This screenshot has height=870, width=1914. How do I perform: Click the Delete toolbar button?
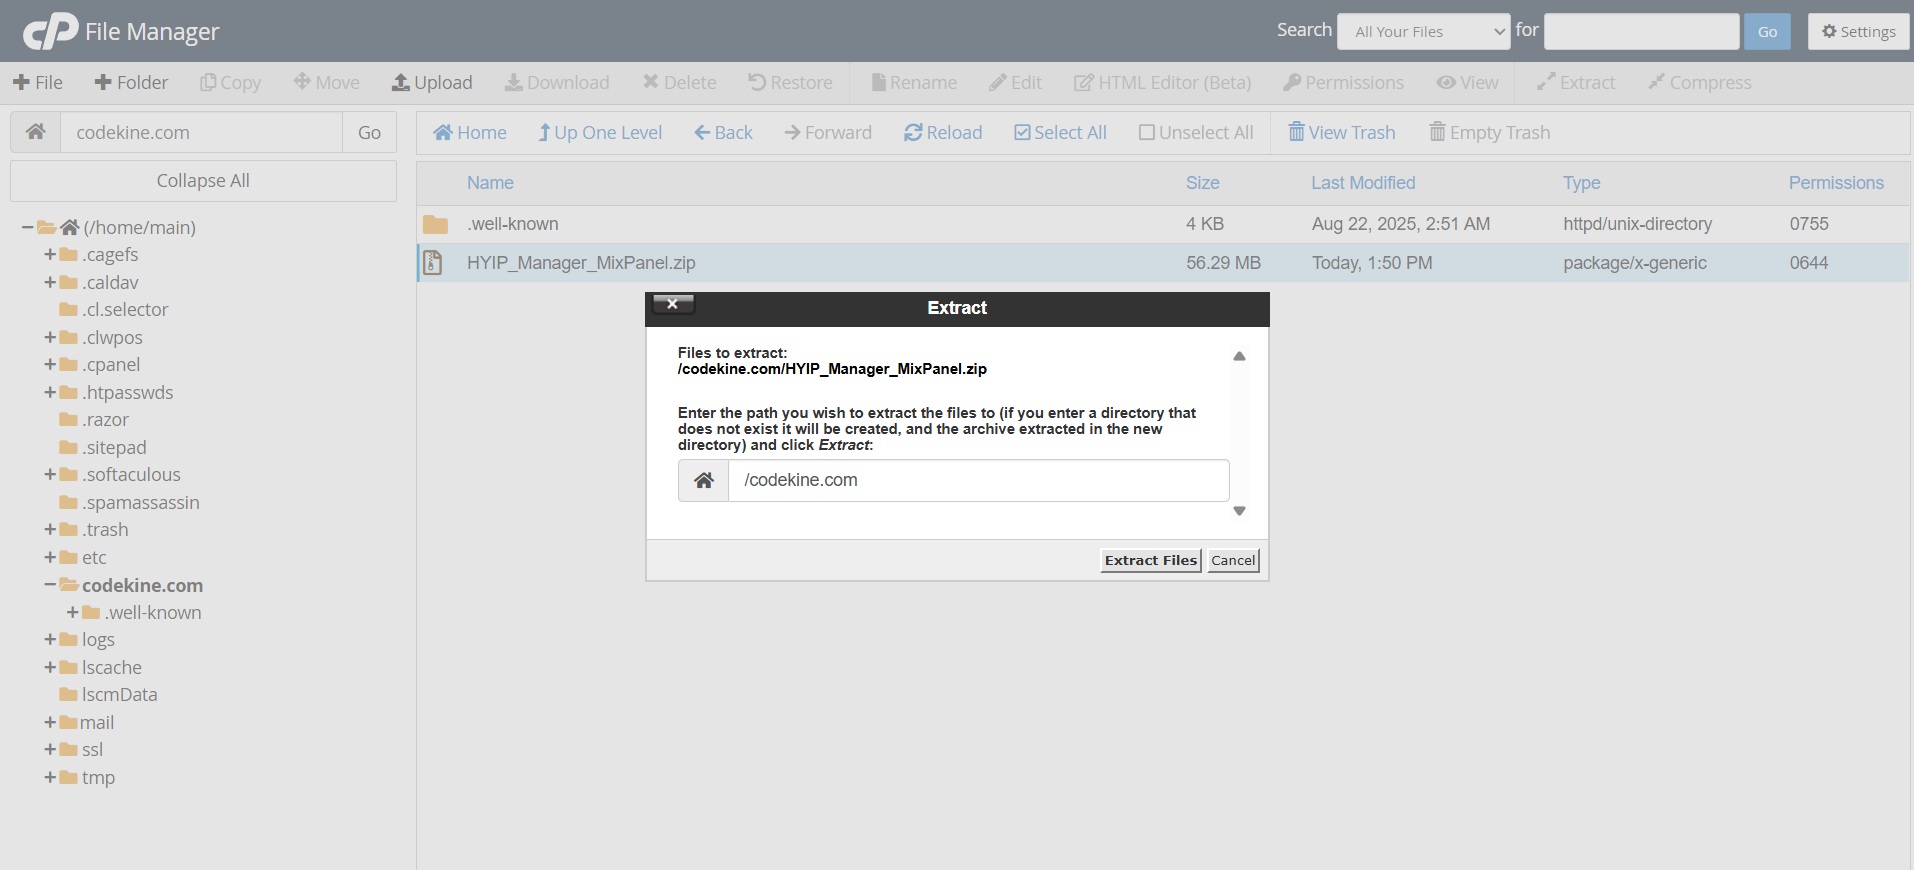(x=679, y=82)
